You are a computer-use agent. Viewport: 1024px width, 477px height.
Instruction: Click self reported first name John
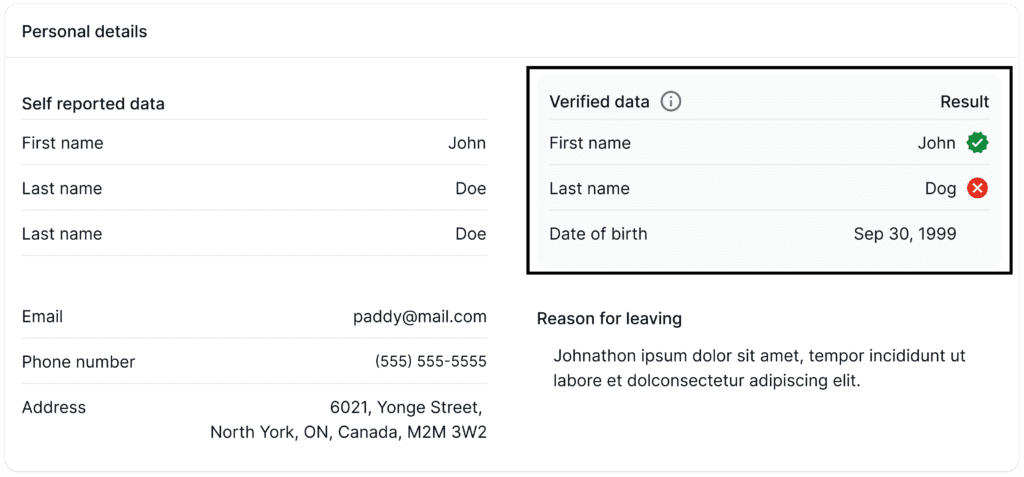pos(466,143)
